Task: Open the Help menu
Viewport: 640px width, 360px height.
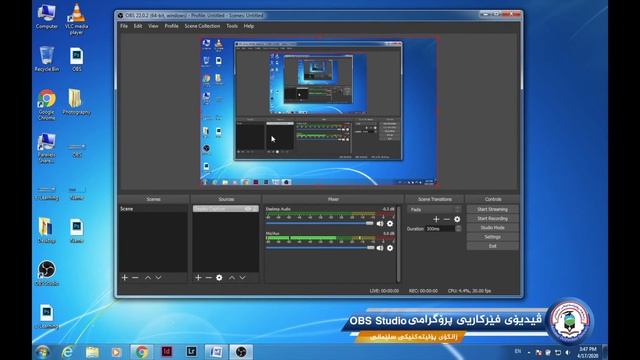Action: click(x=249, y=26)
